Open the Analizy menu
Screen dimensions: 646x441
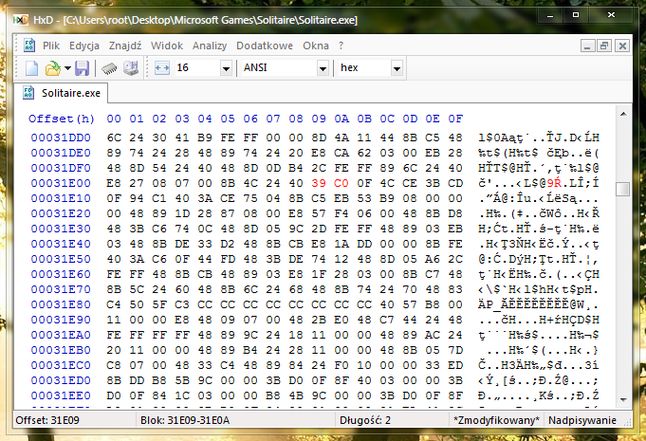[x=210, y=46]
